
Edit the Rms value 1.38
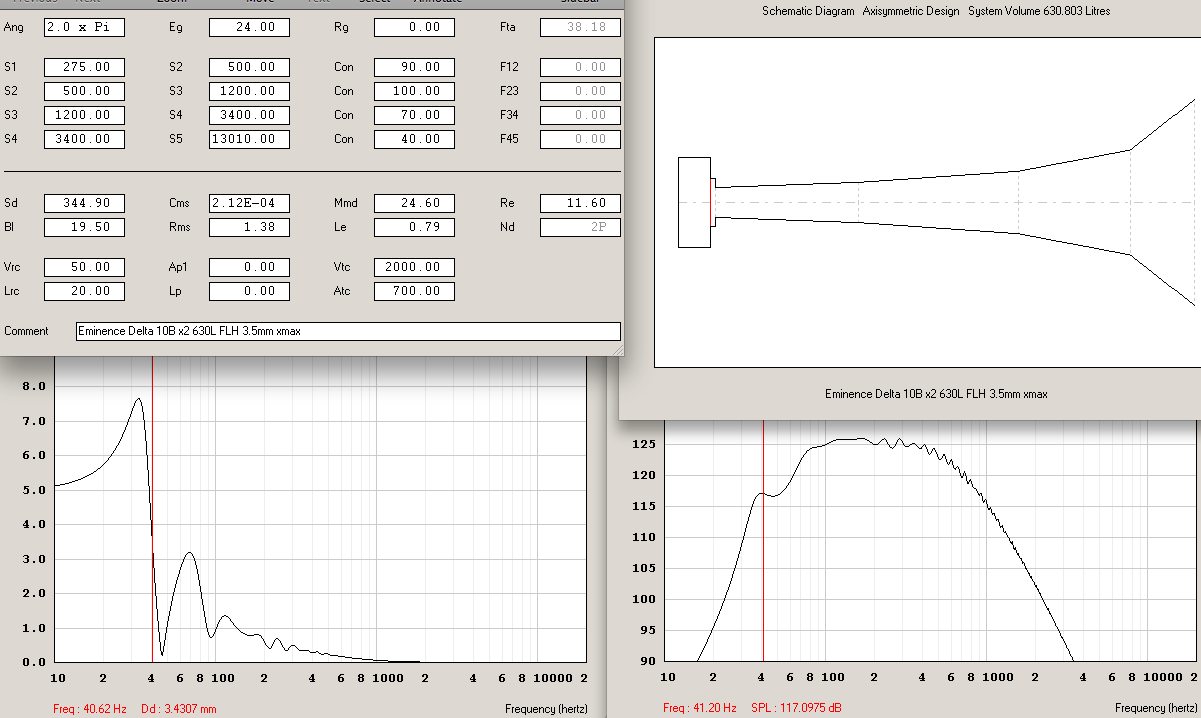point(250,227)
